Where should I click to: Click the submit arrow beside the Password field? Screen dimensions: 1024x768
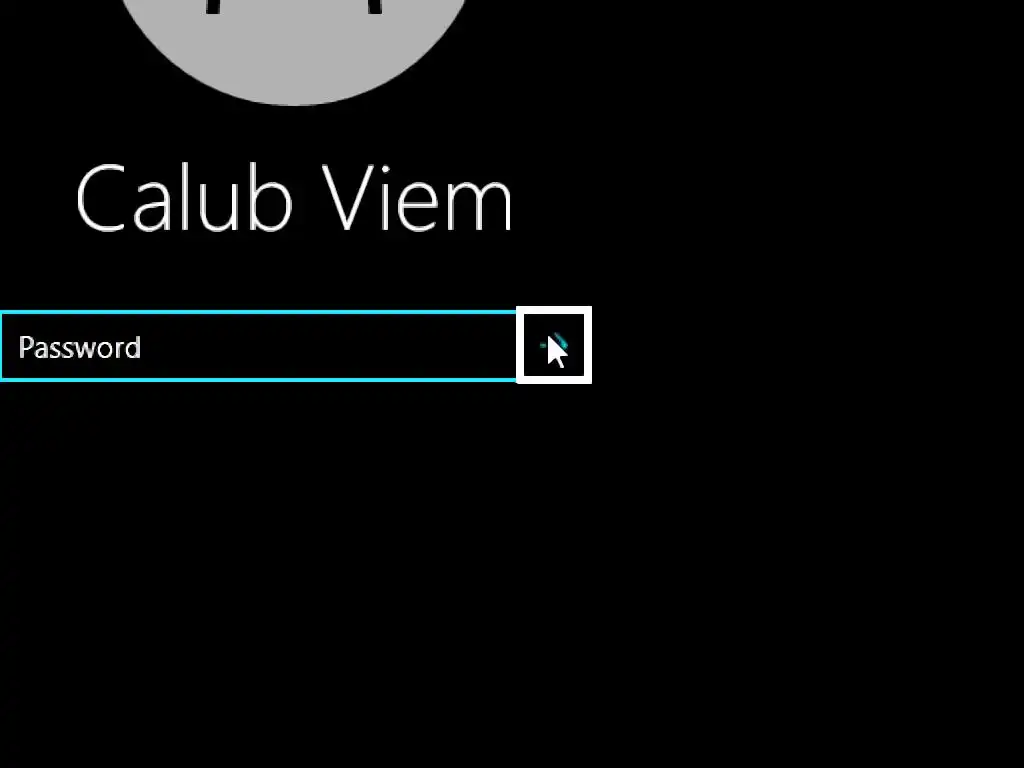[554, 345]
